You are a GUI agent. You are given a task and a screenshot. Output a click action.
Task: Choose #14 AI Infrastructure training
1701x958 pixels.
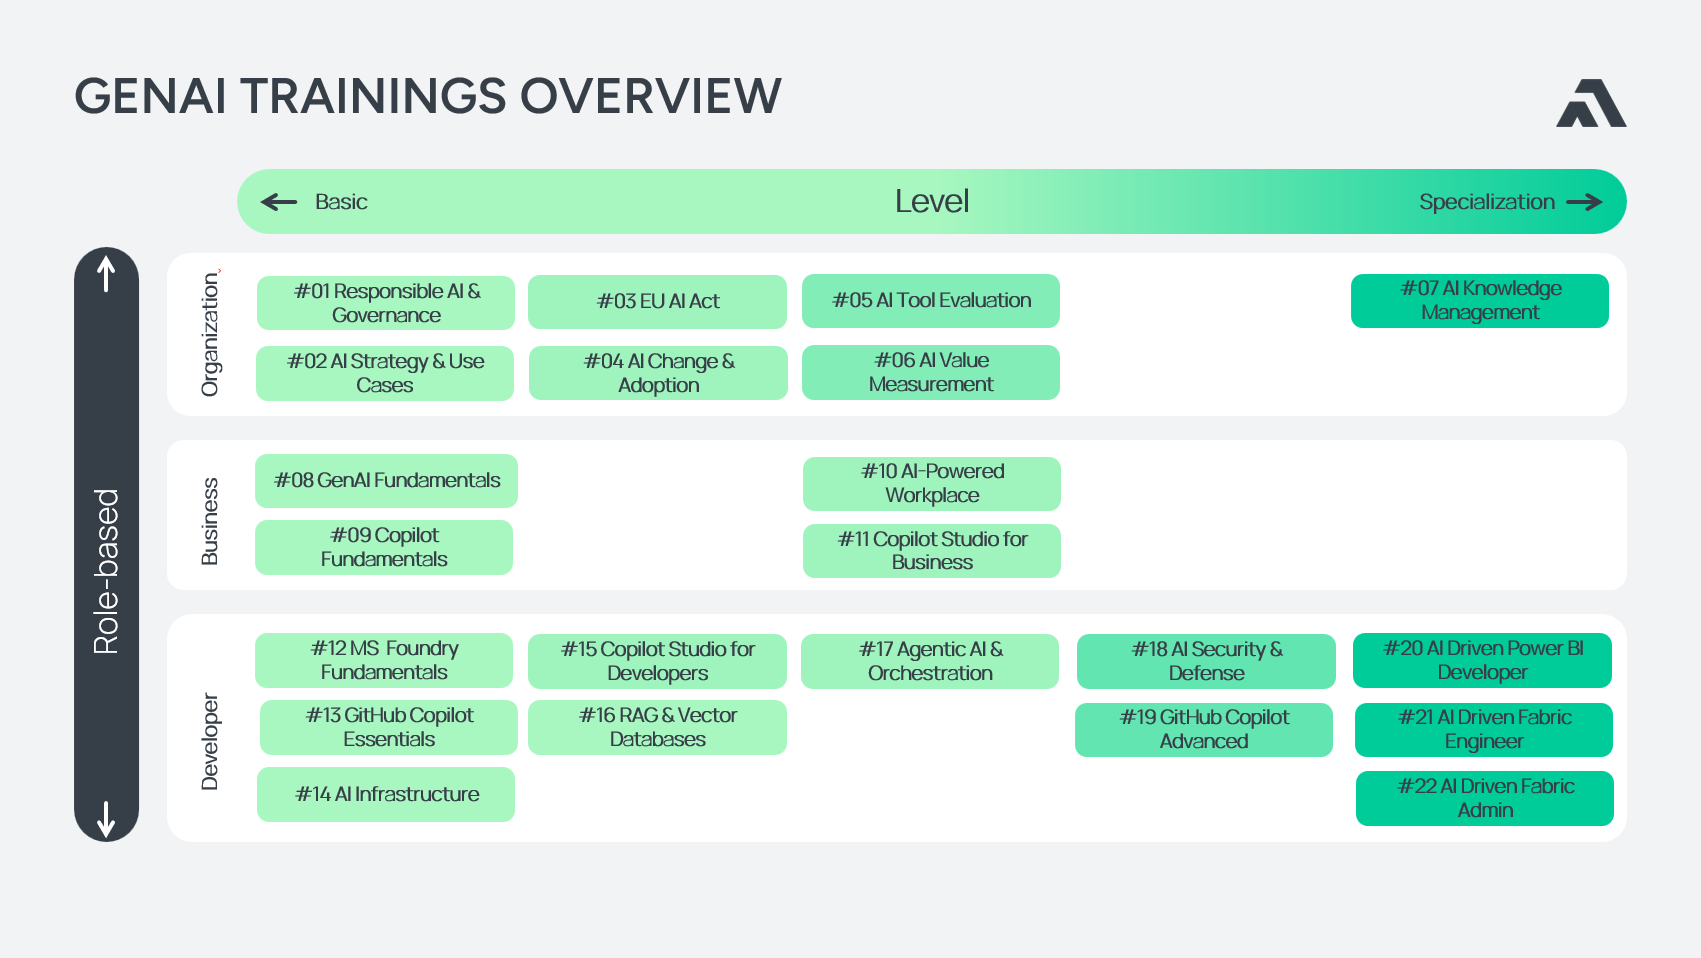(386, 795)
